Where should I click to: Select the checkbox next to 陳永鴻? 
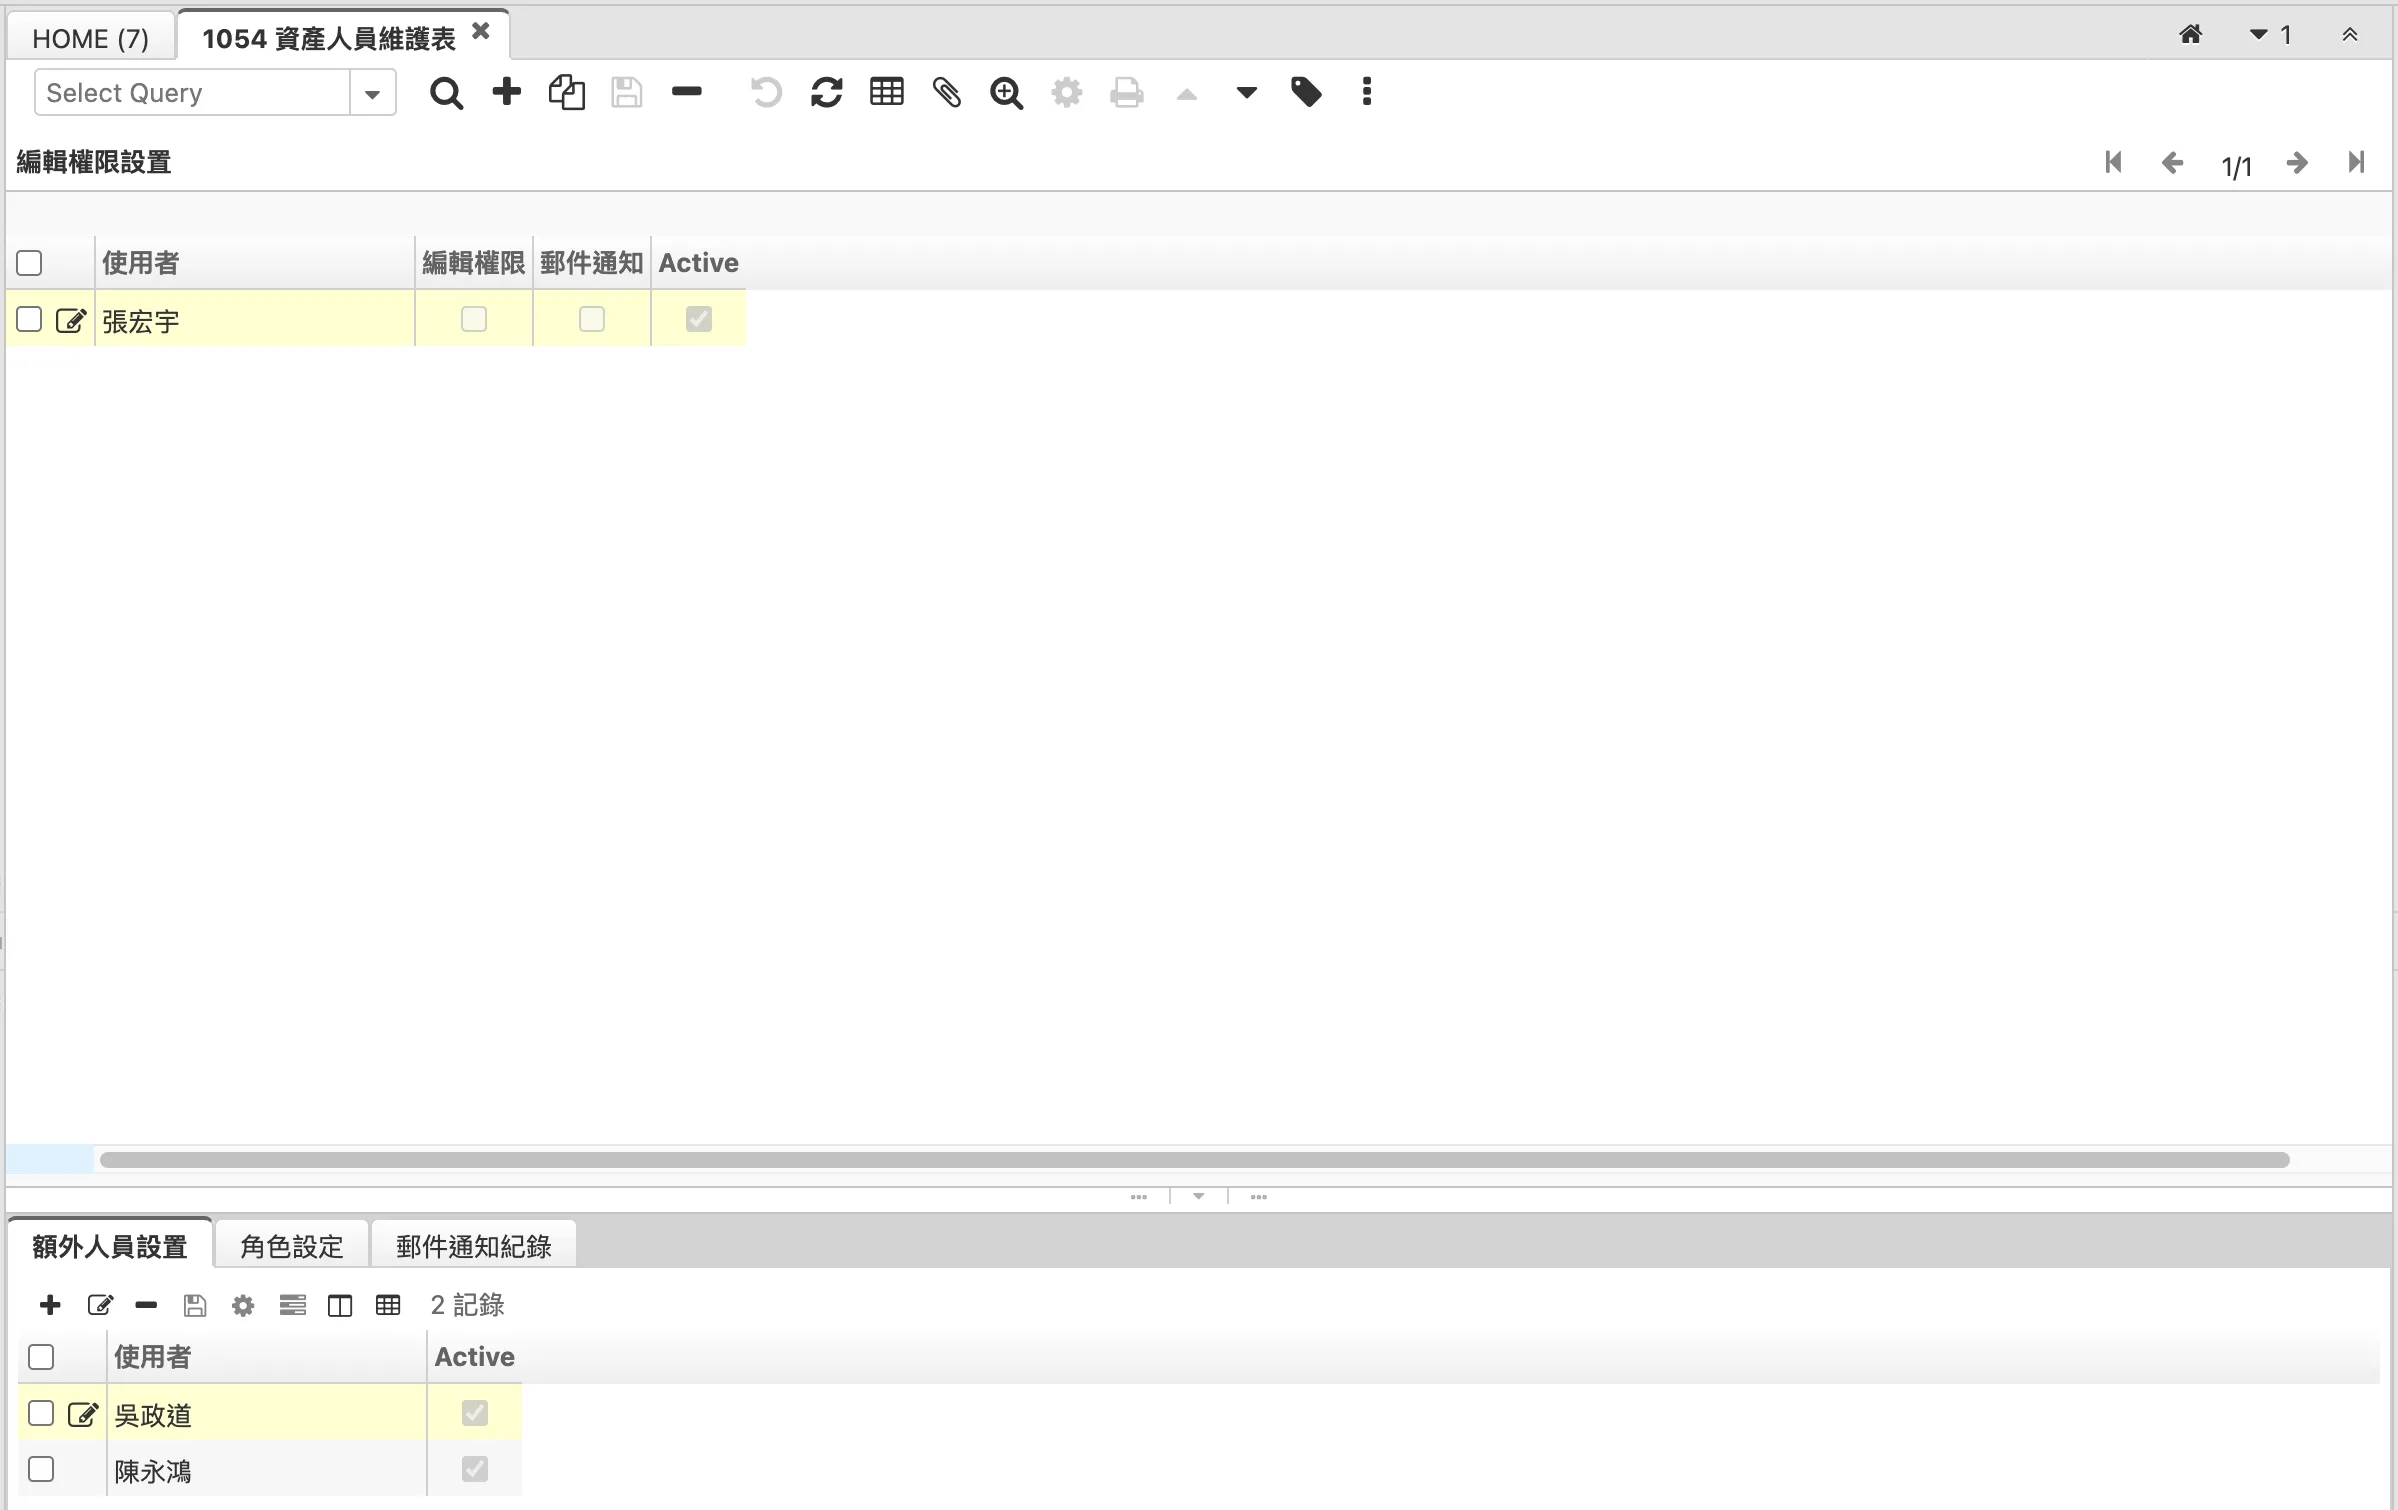[x=41, y=1469]
